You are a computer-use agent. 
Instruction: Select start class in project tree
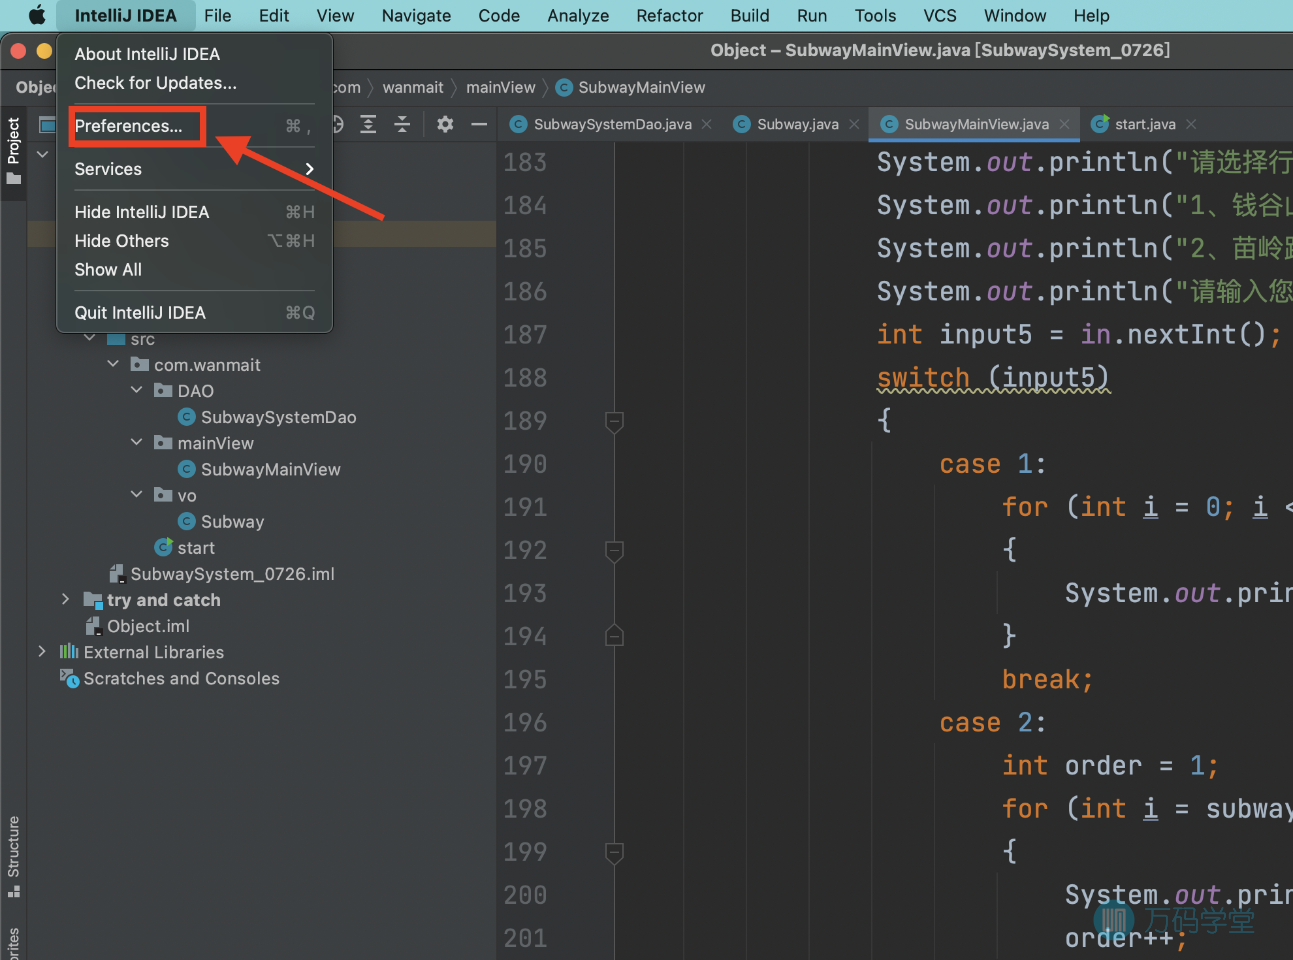tap(196, 548)
